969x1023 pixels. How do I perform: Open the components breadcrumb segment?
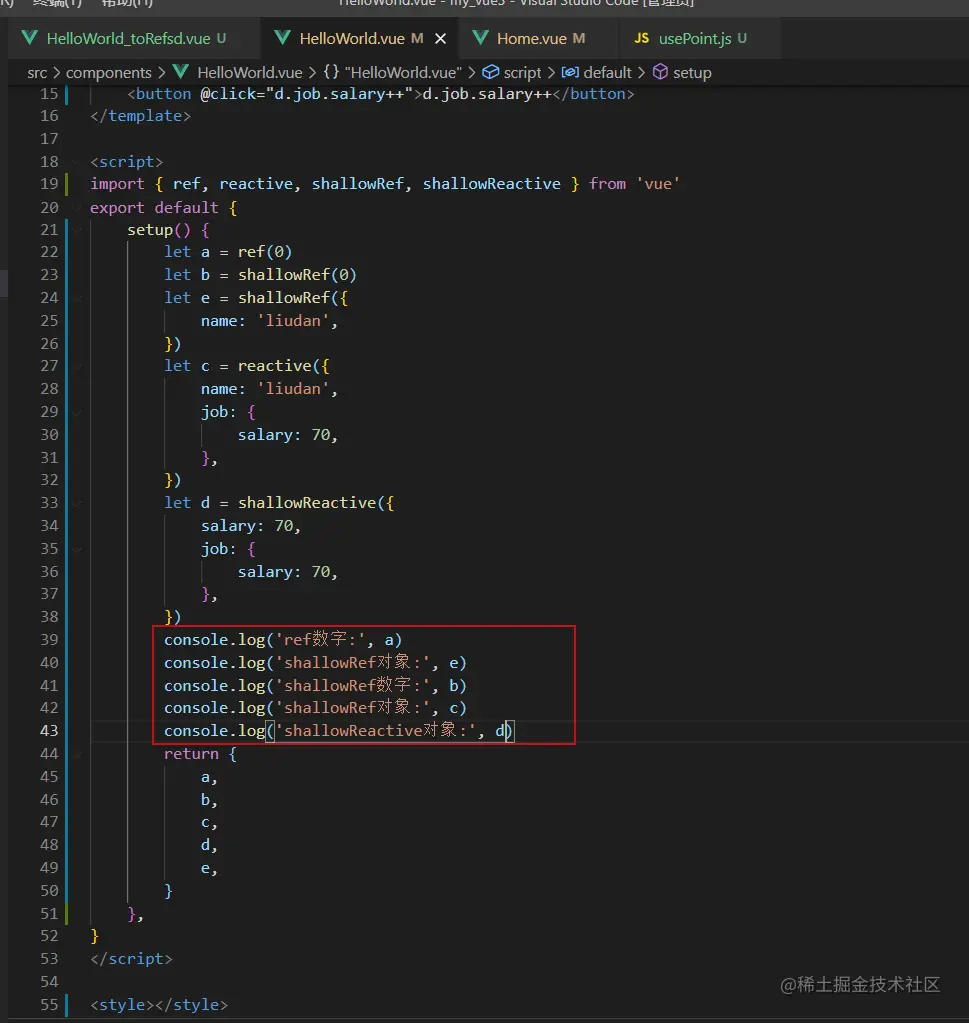(x=108, y=72)
